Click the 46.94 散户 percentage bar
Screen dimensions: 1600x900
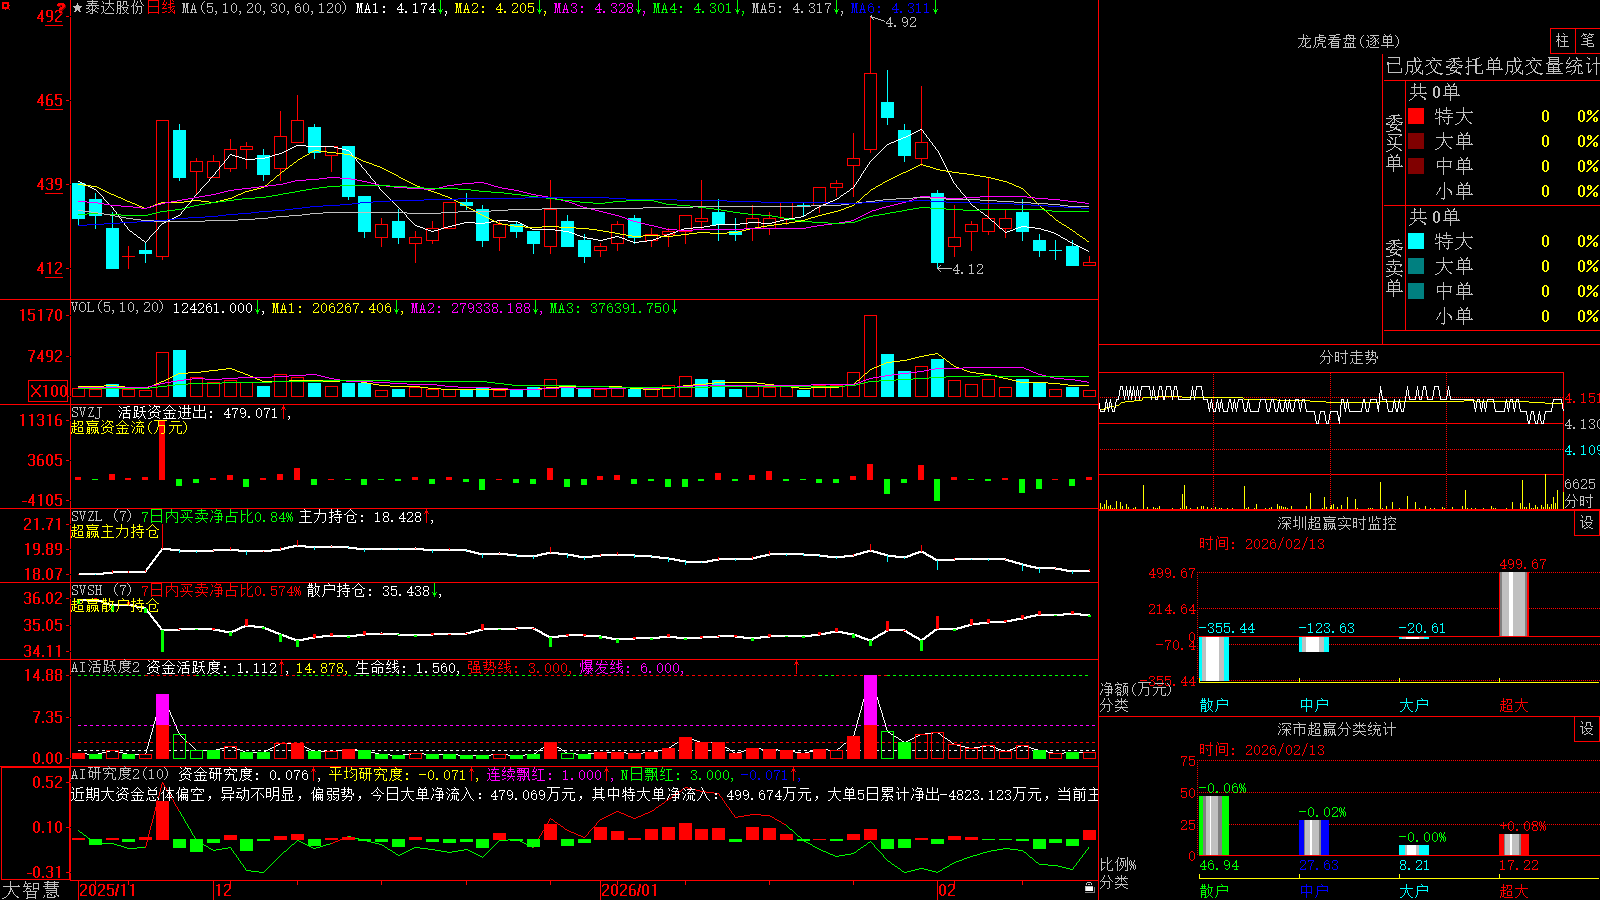pos(1214,826)
